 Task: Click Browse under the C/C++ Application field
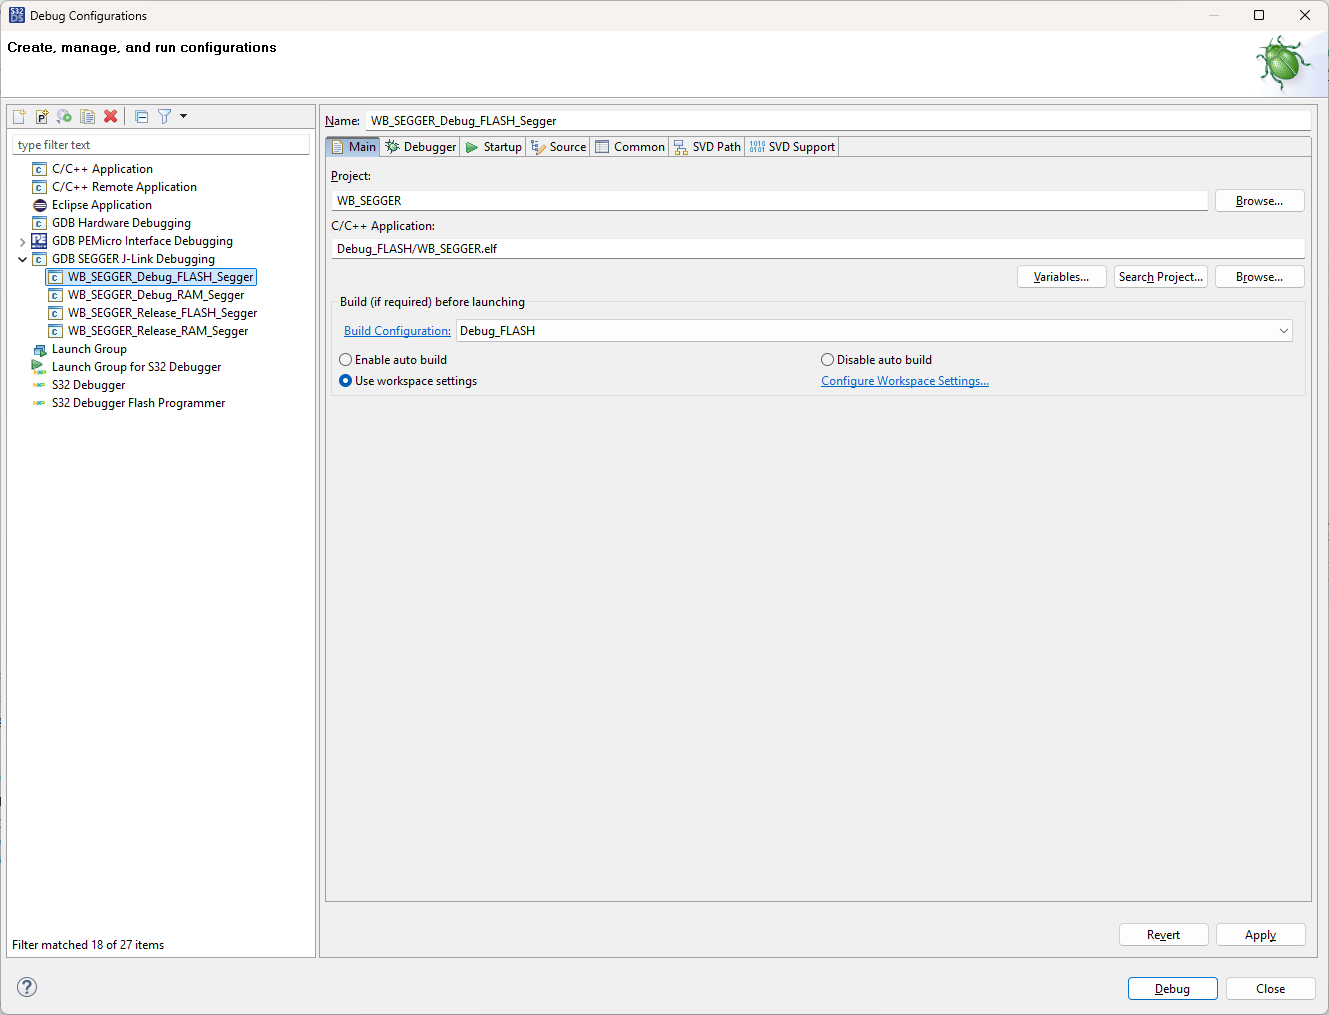pos(1260,277)
